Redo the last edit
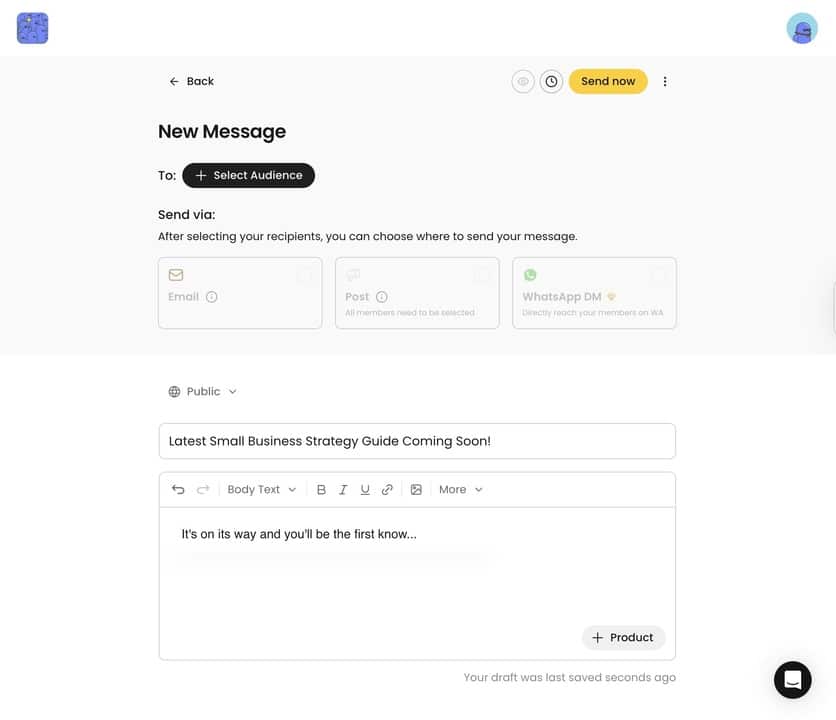This screenshot has height=720, width=836. (203, 489)
